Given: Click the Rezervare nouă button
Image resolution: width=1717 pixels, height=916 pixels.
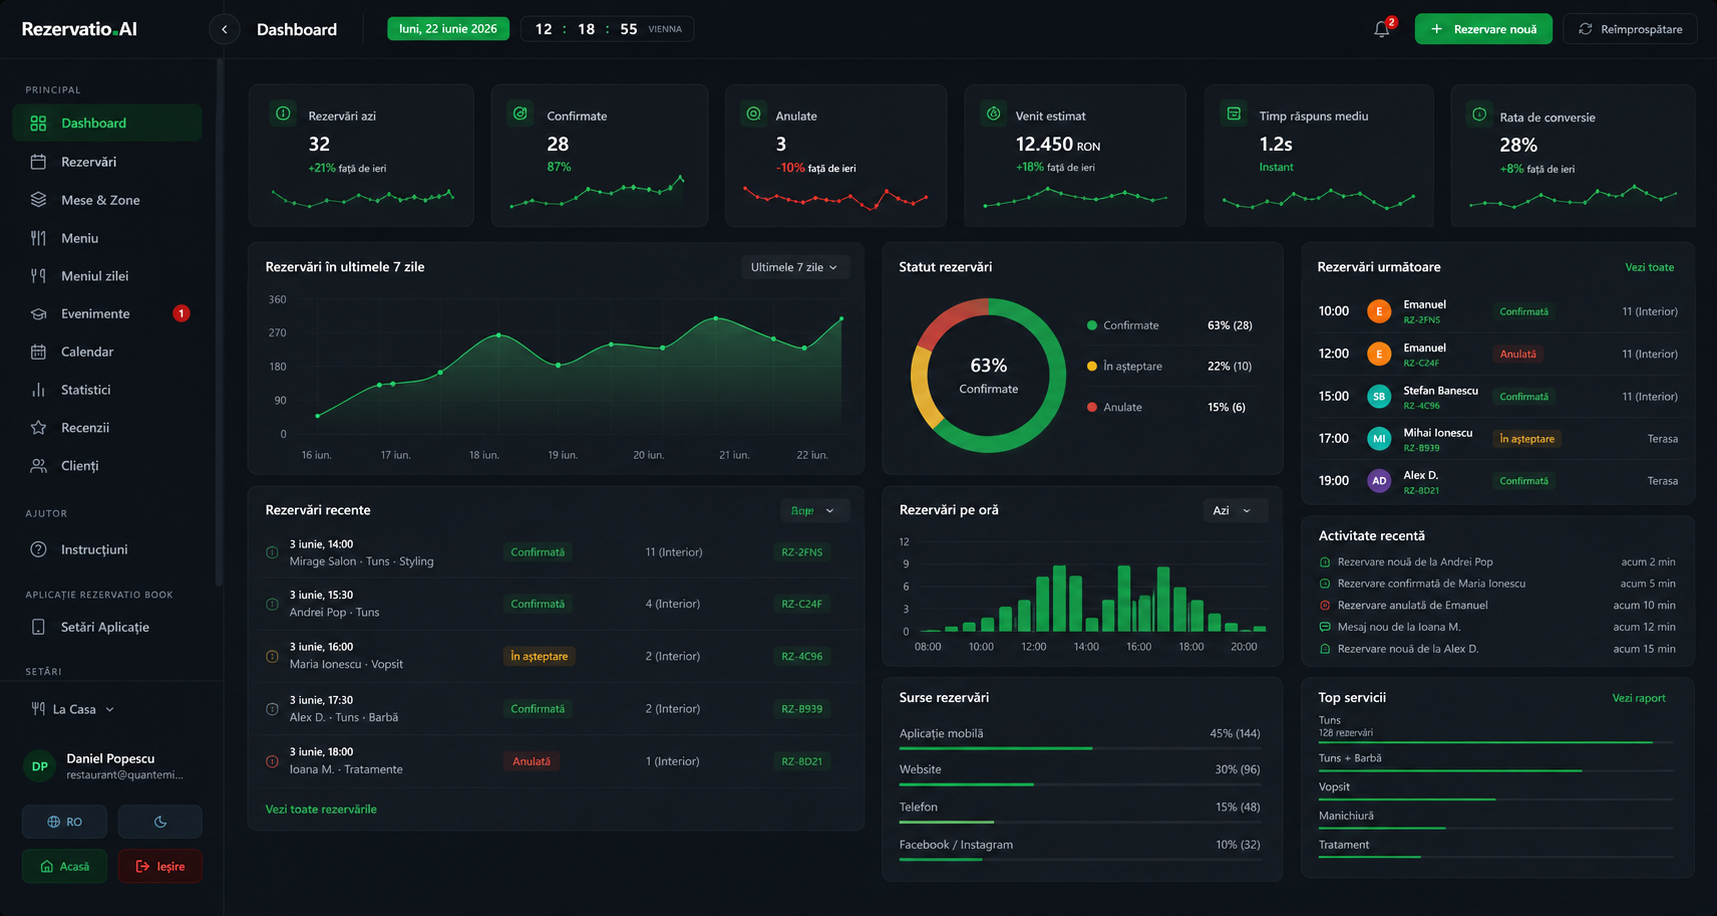Looking at the screenshot, I should [x=1483, y=29].
